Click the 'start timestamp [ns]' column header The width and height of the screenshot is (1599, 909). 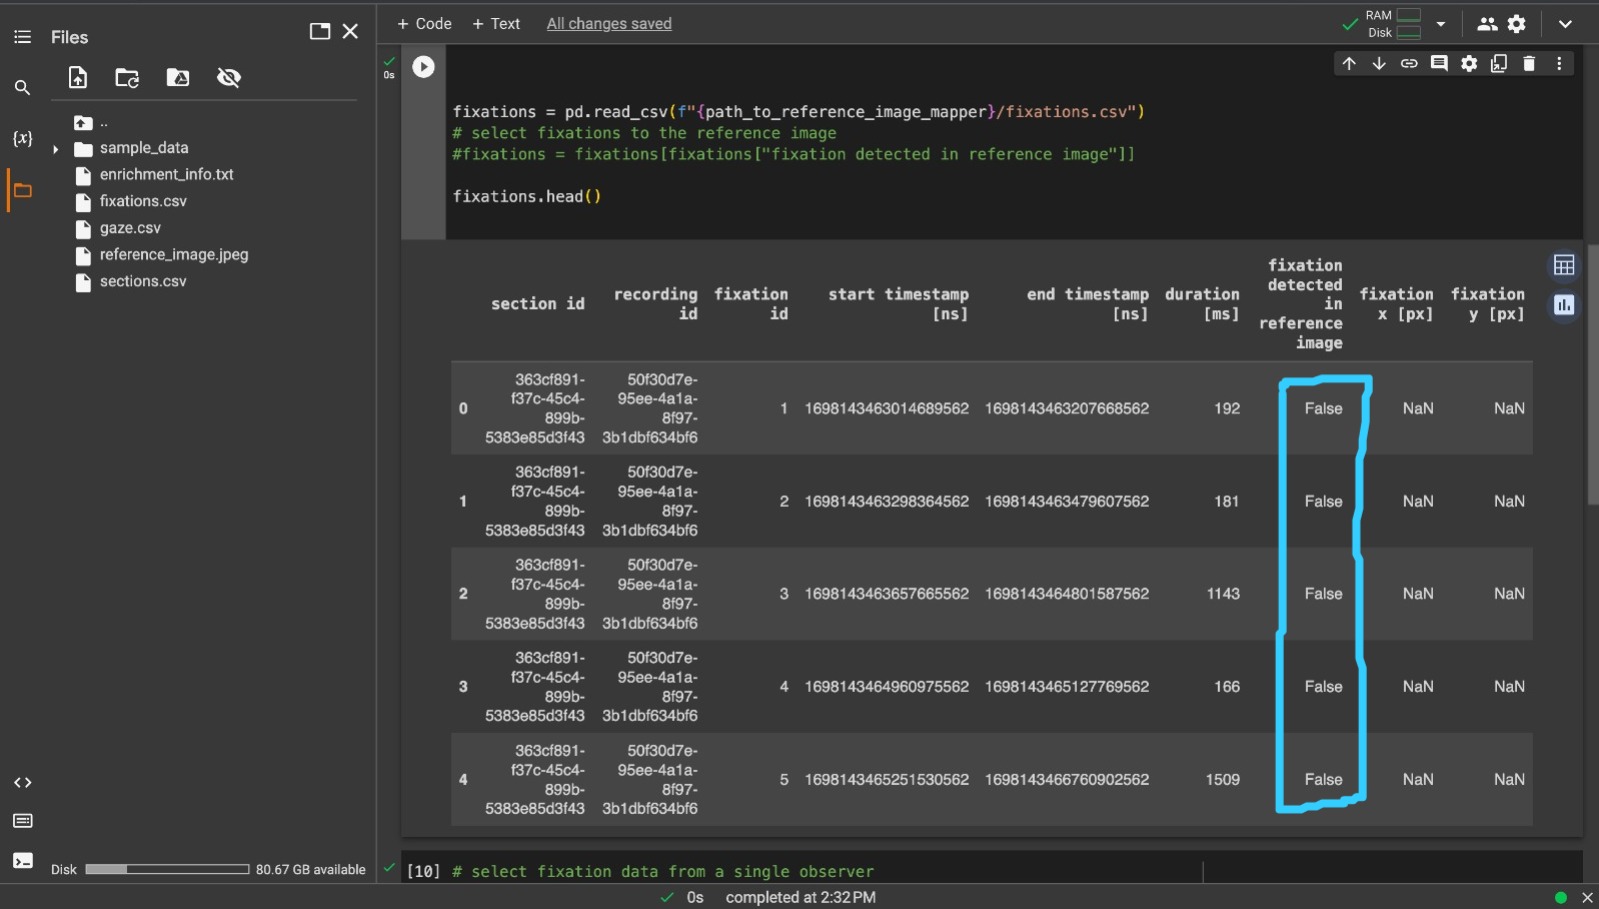click(898, 304)
